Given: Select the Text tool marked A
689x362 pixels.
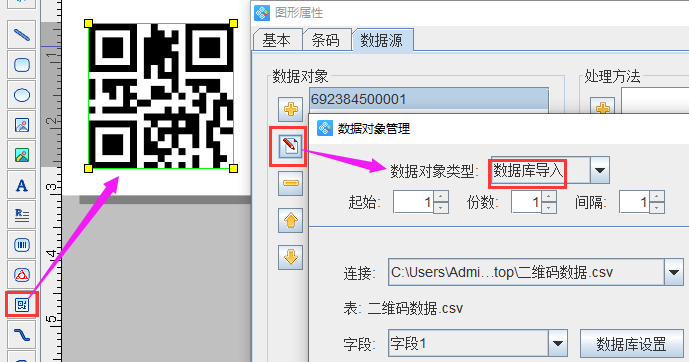Looking at the screenshot, I should (22, 185).
